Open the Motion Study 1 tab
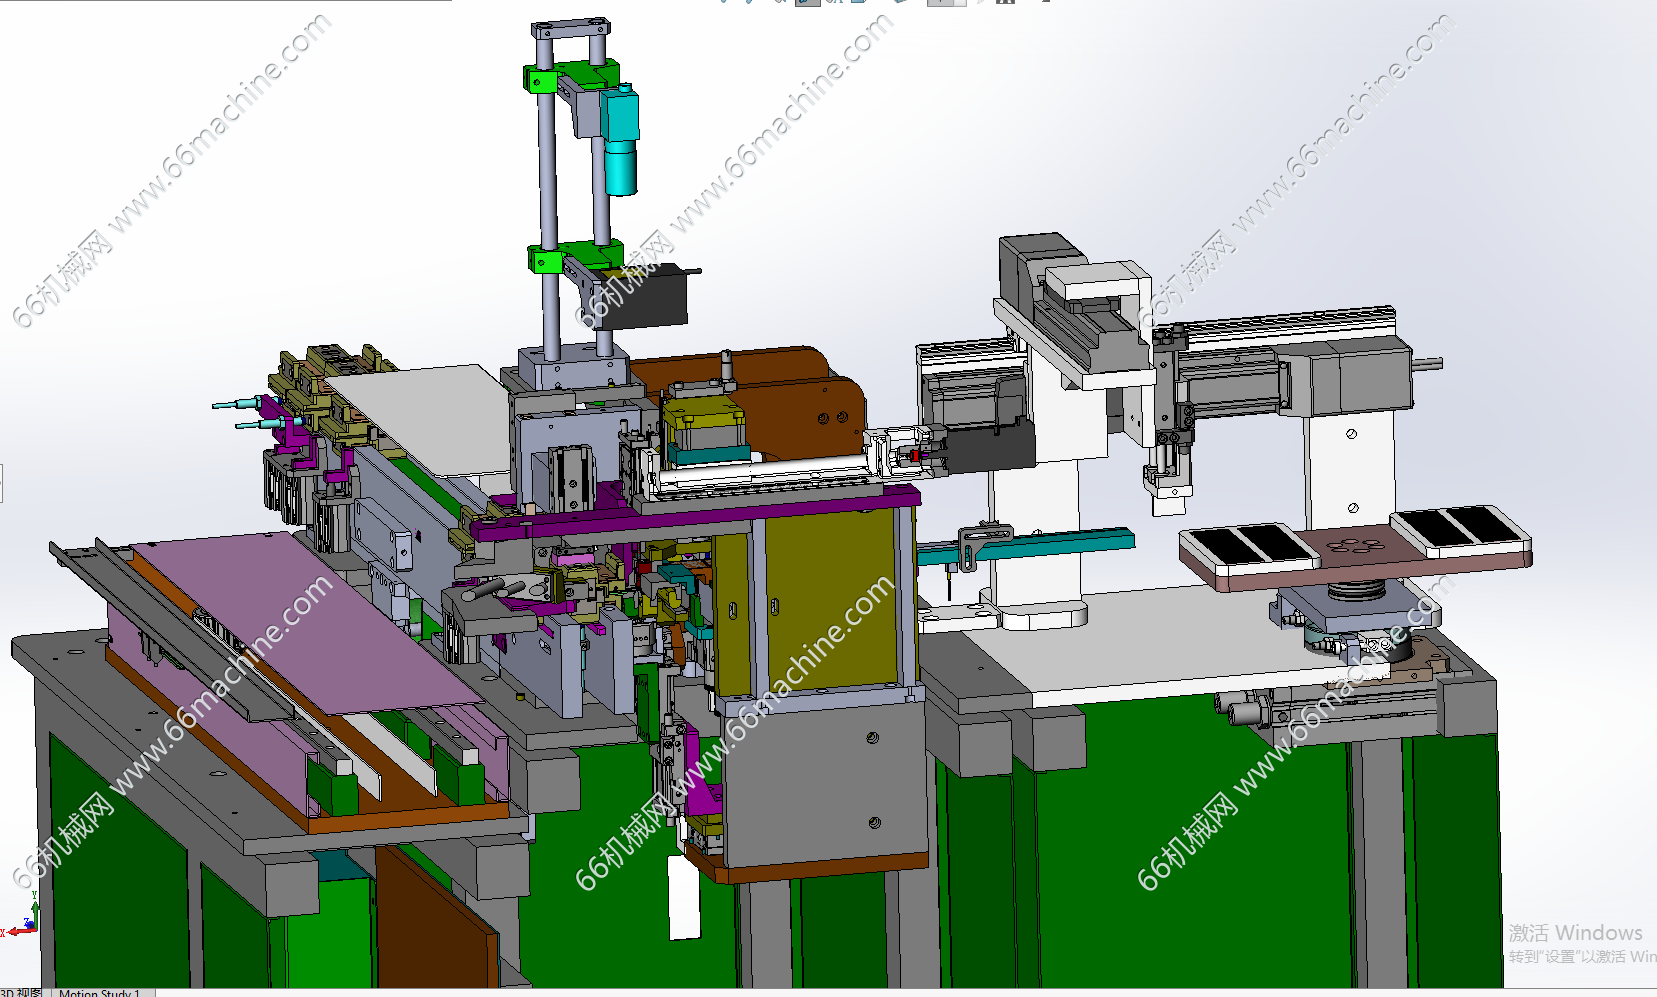The width and height of the screenshot is (1657, 997). point(99,992)
